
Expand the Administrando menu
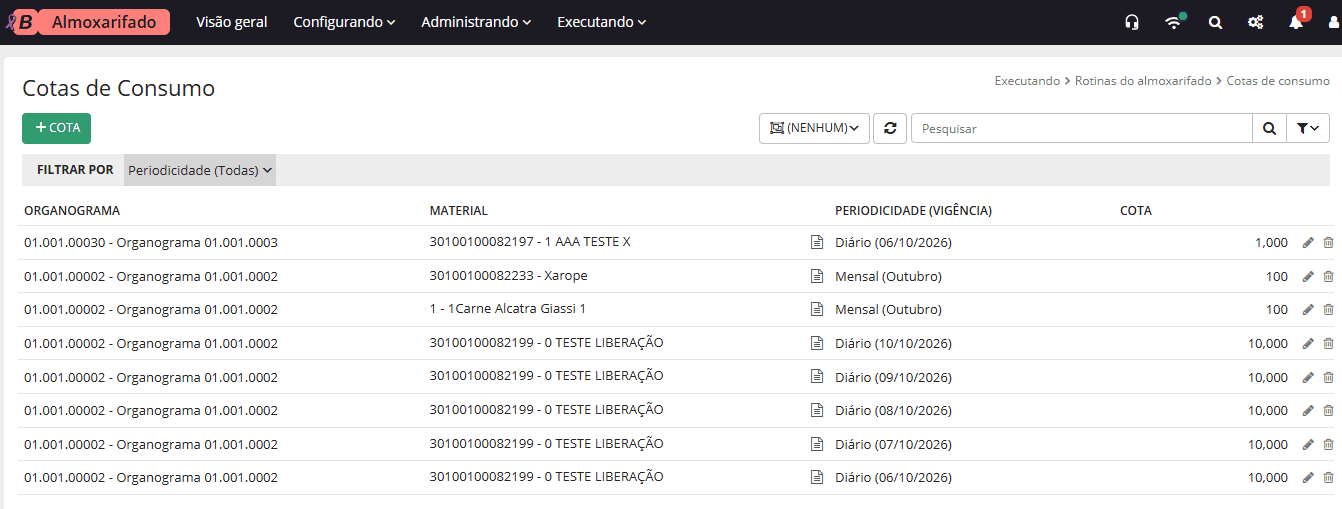click(x=476, y=22)
